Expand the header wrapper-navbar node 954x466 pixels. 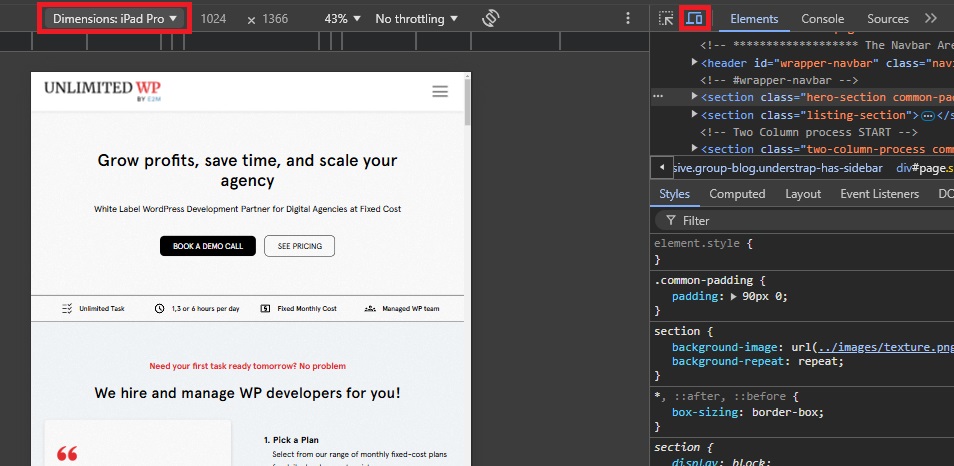[695, 63]
